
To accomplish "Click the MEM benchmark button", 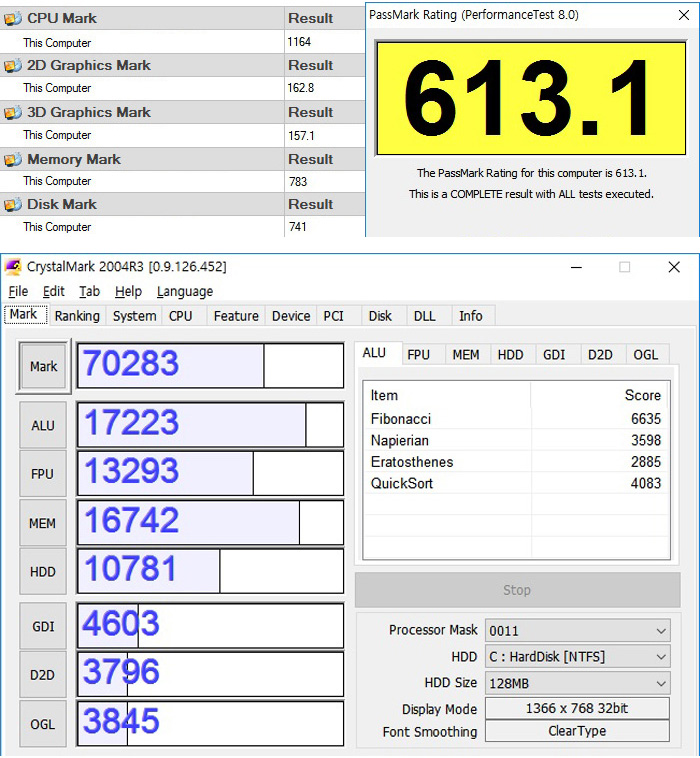I will pos(43,523).
